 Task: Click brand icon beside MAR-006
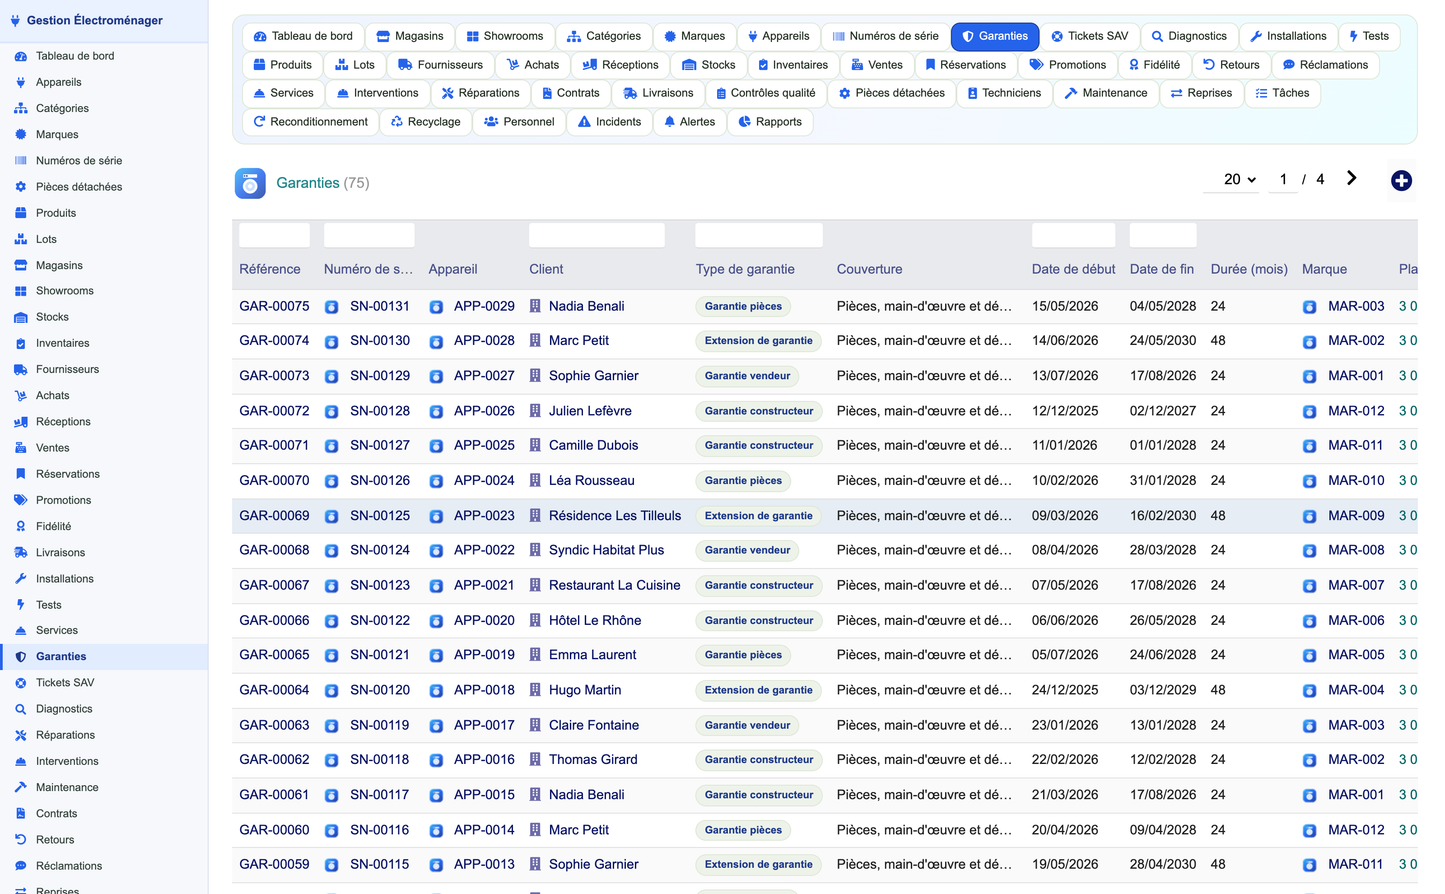(x=1309, y=621)
